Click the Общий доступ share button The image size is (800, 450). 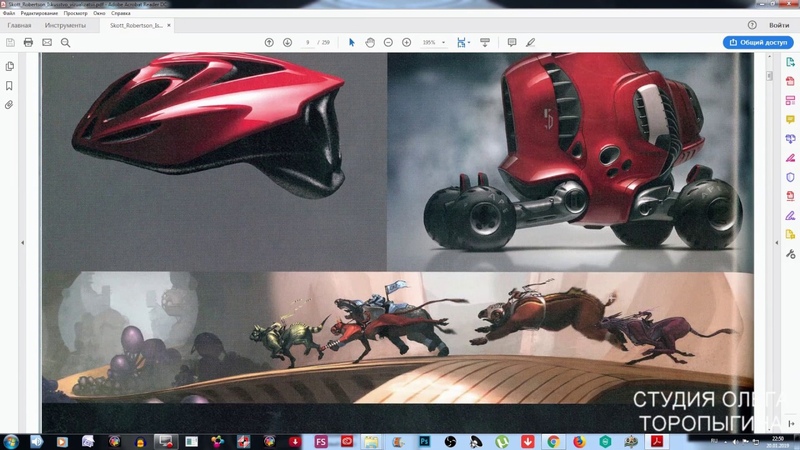pyautogui.click(x=758, y=43)
